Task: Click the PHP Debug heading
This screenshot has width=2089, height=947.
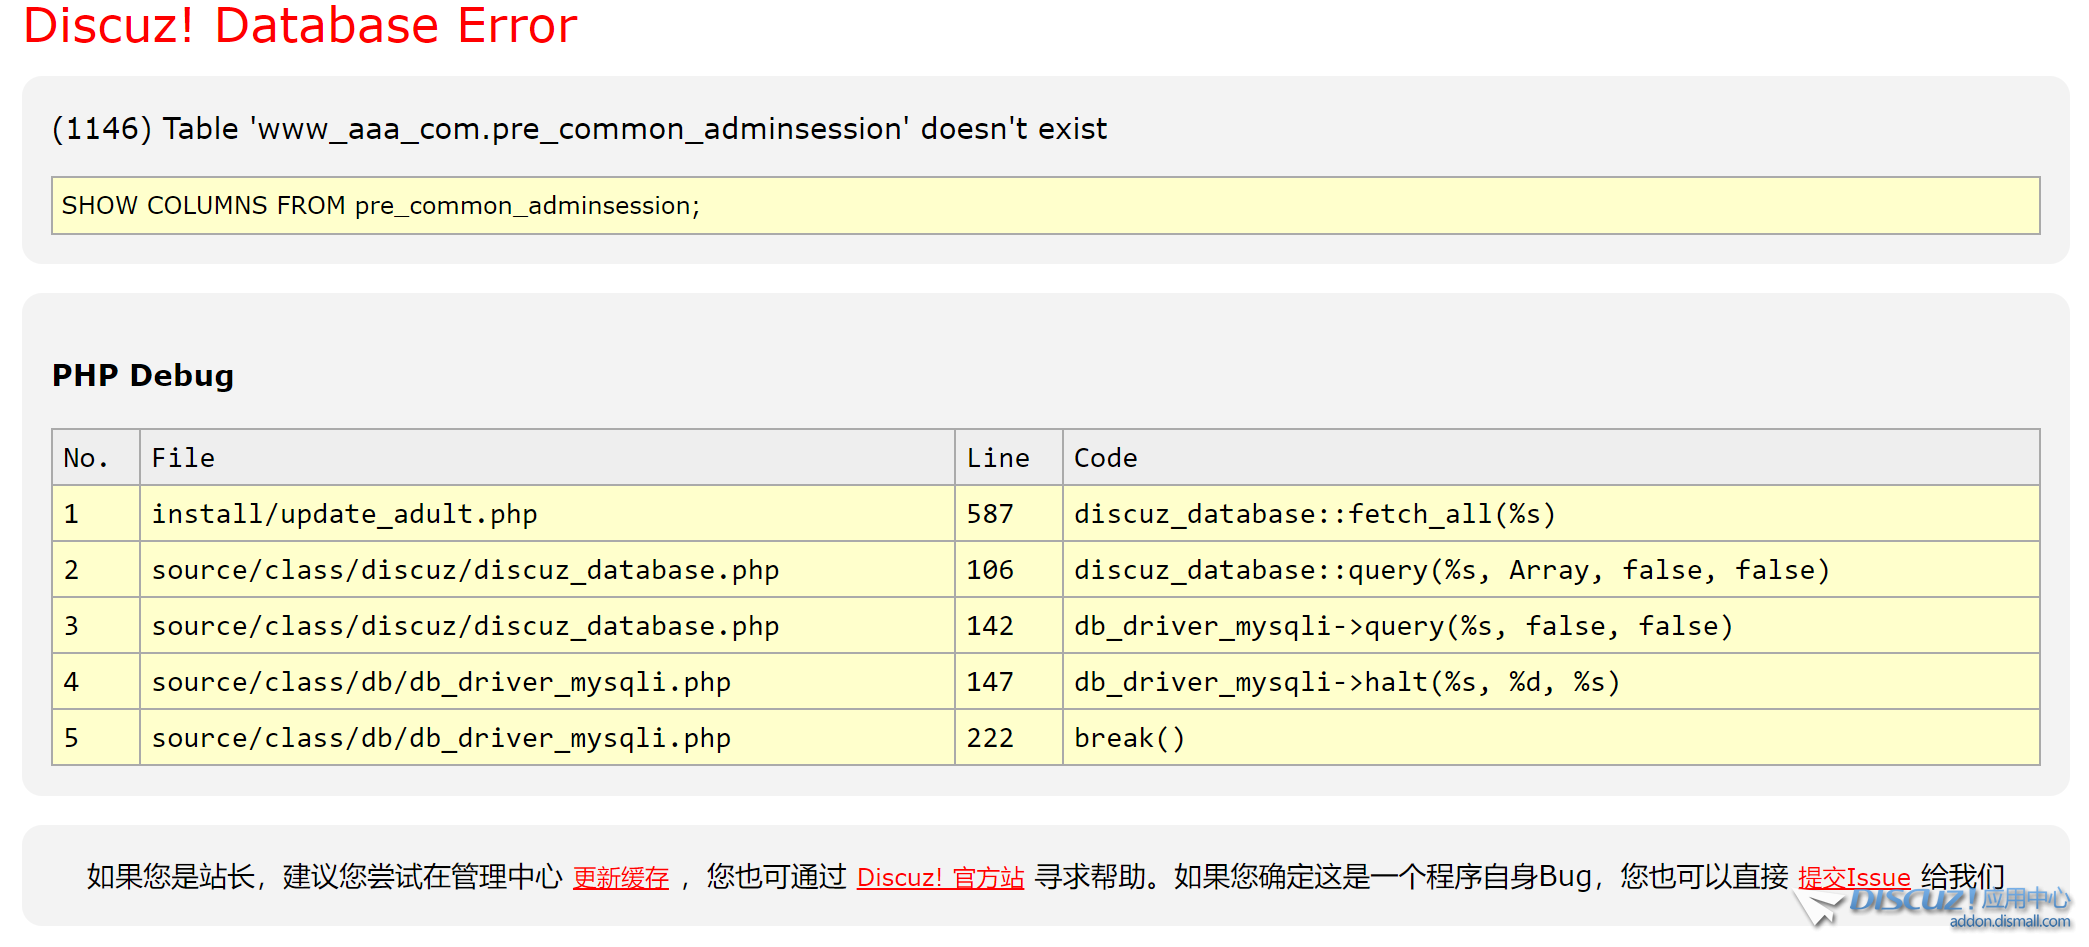Action: point(142,375)
